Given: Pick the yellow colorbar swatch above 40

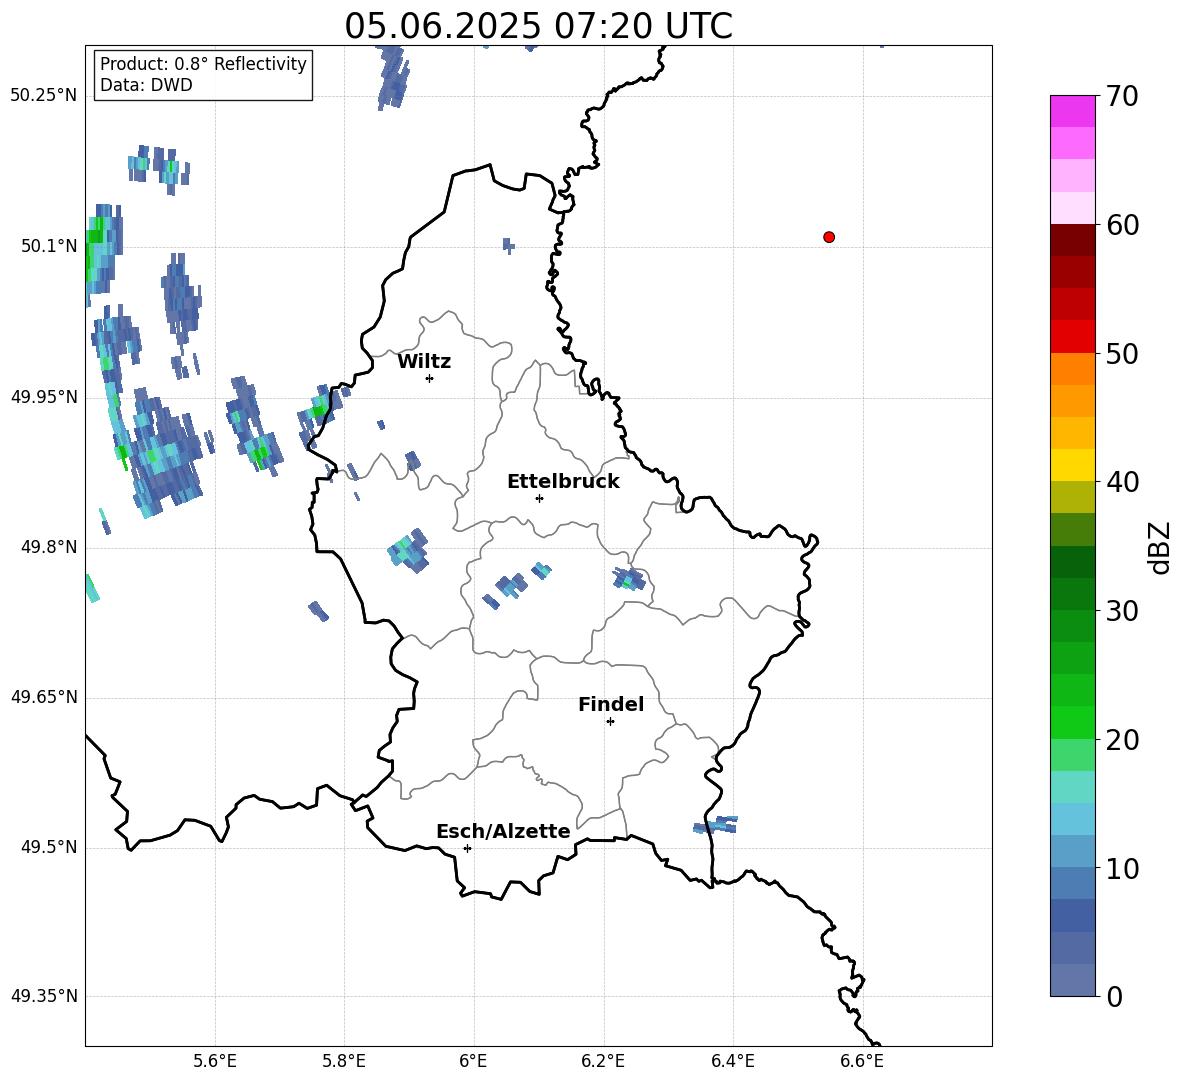Looking at the screenshot, I should click(1072, 465).
